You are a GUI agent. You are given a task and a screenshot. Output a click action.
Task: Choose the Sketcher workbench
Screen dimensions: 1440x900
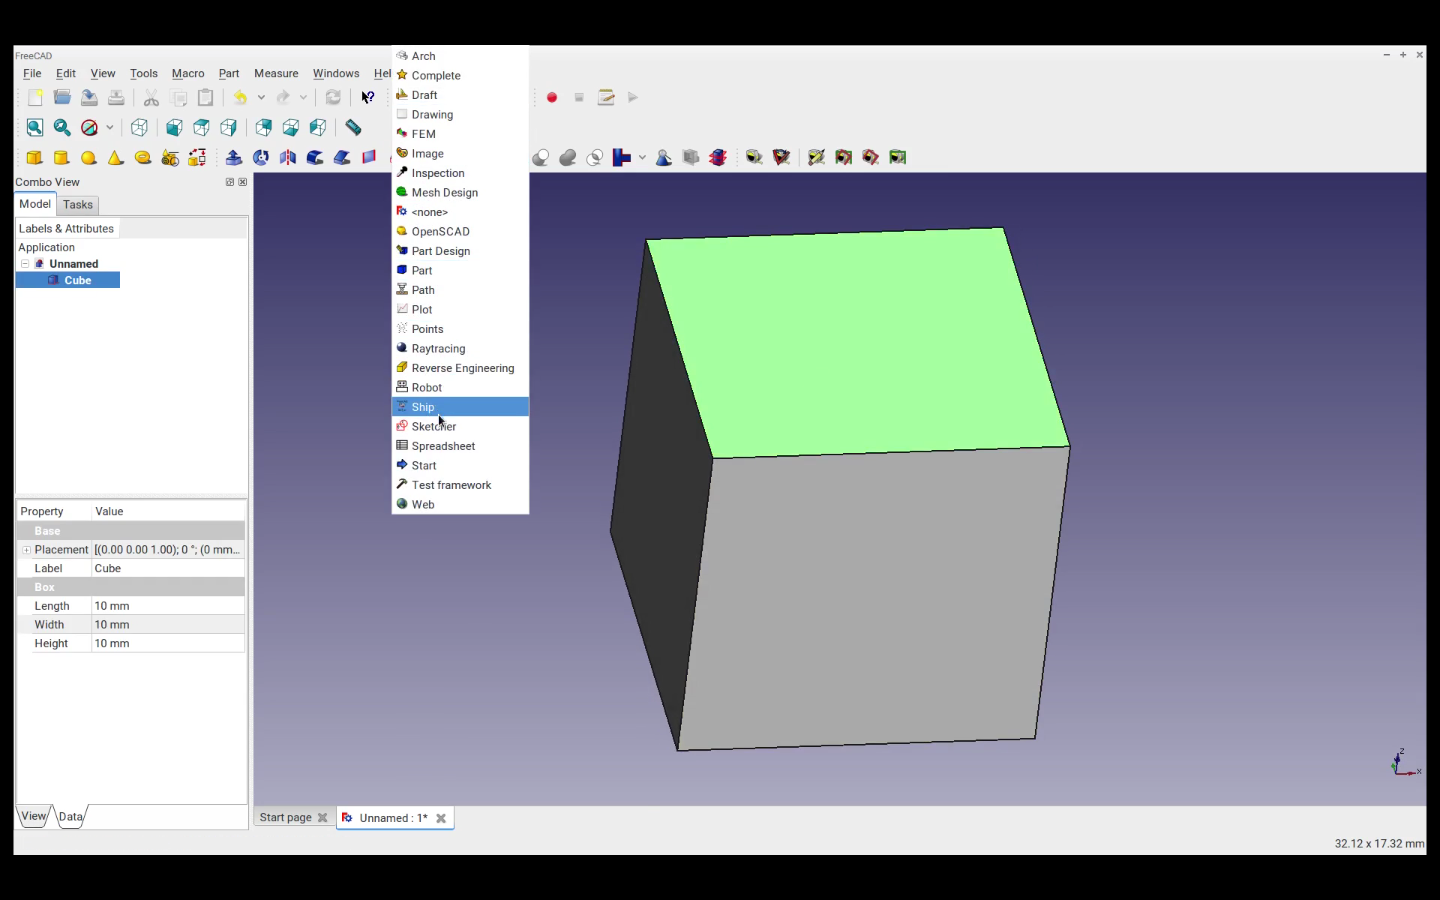[x=460, y=427]
